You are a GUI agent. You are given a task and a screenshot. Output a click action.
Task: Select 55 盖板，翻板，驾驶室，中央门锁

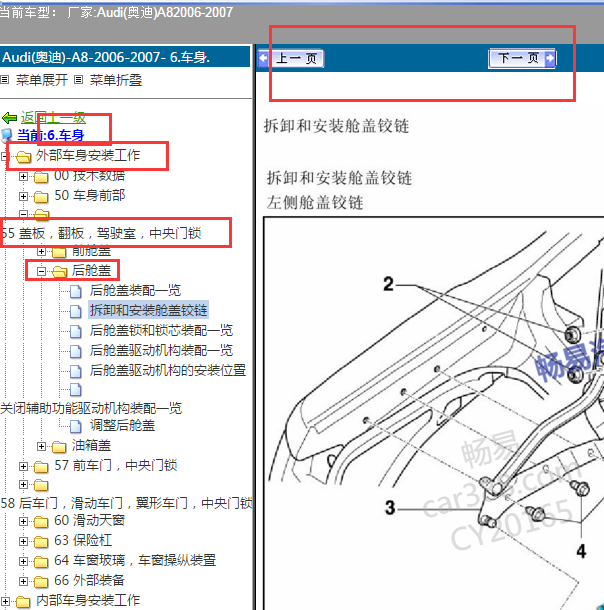[x=101, y=233]
